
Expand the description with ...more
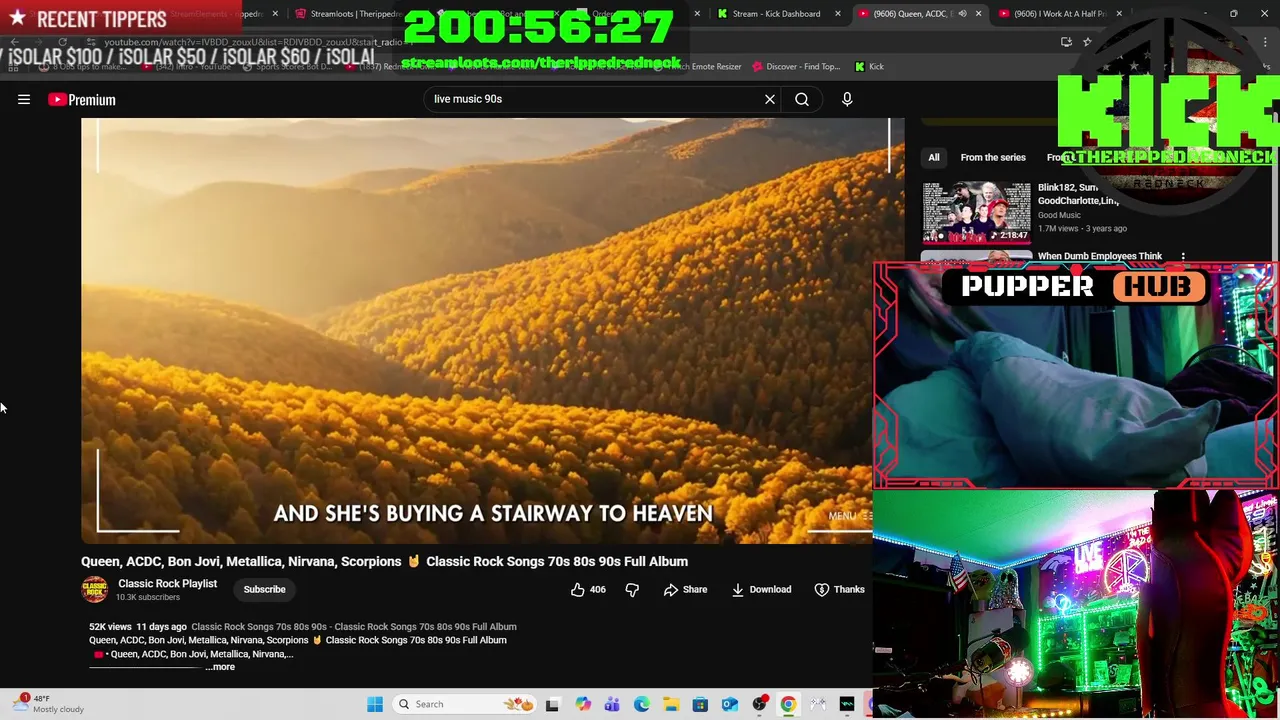click(221, 667)
